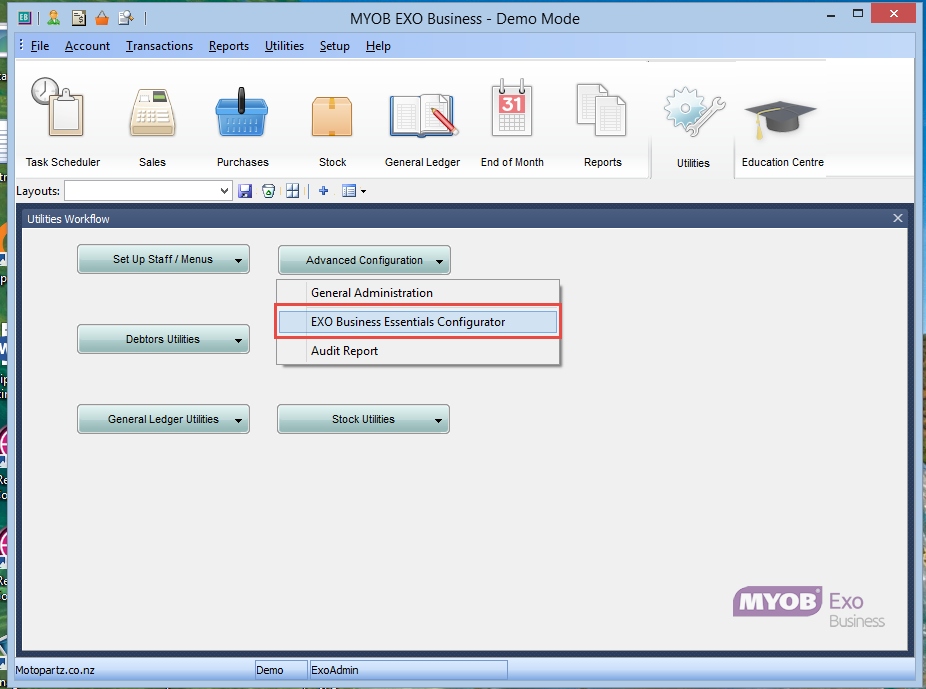926x689 pixels.
Task: Close the Utilities Workflow panel
Action: (898, 218)
